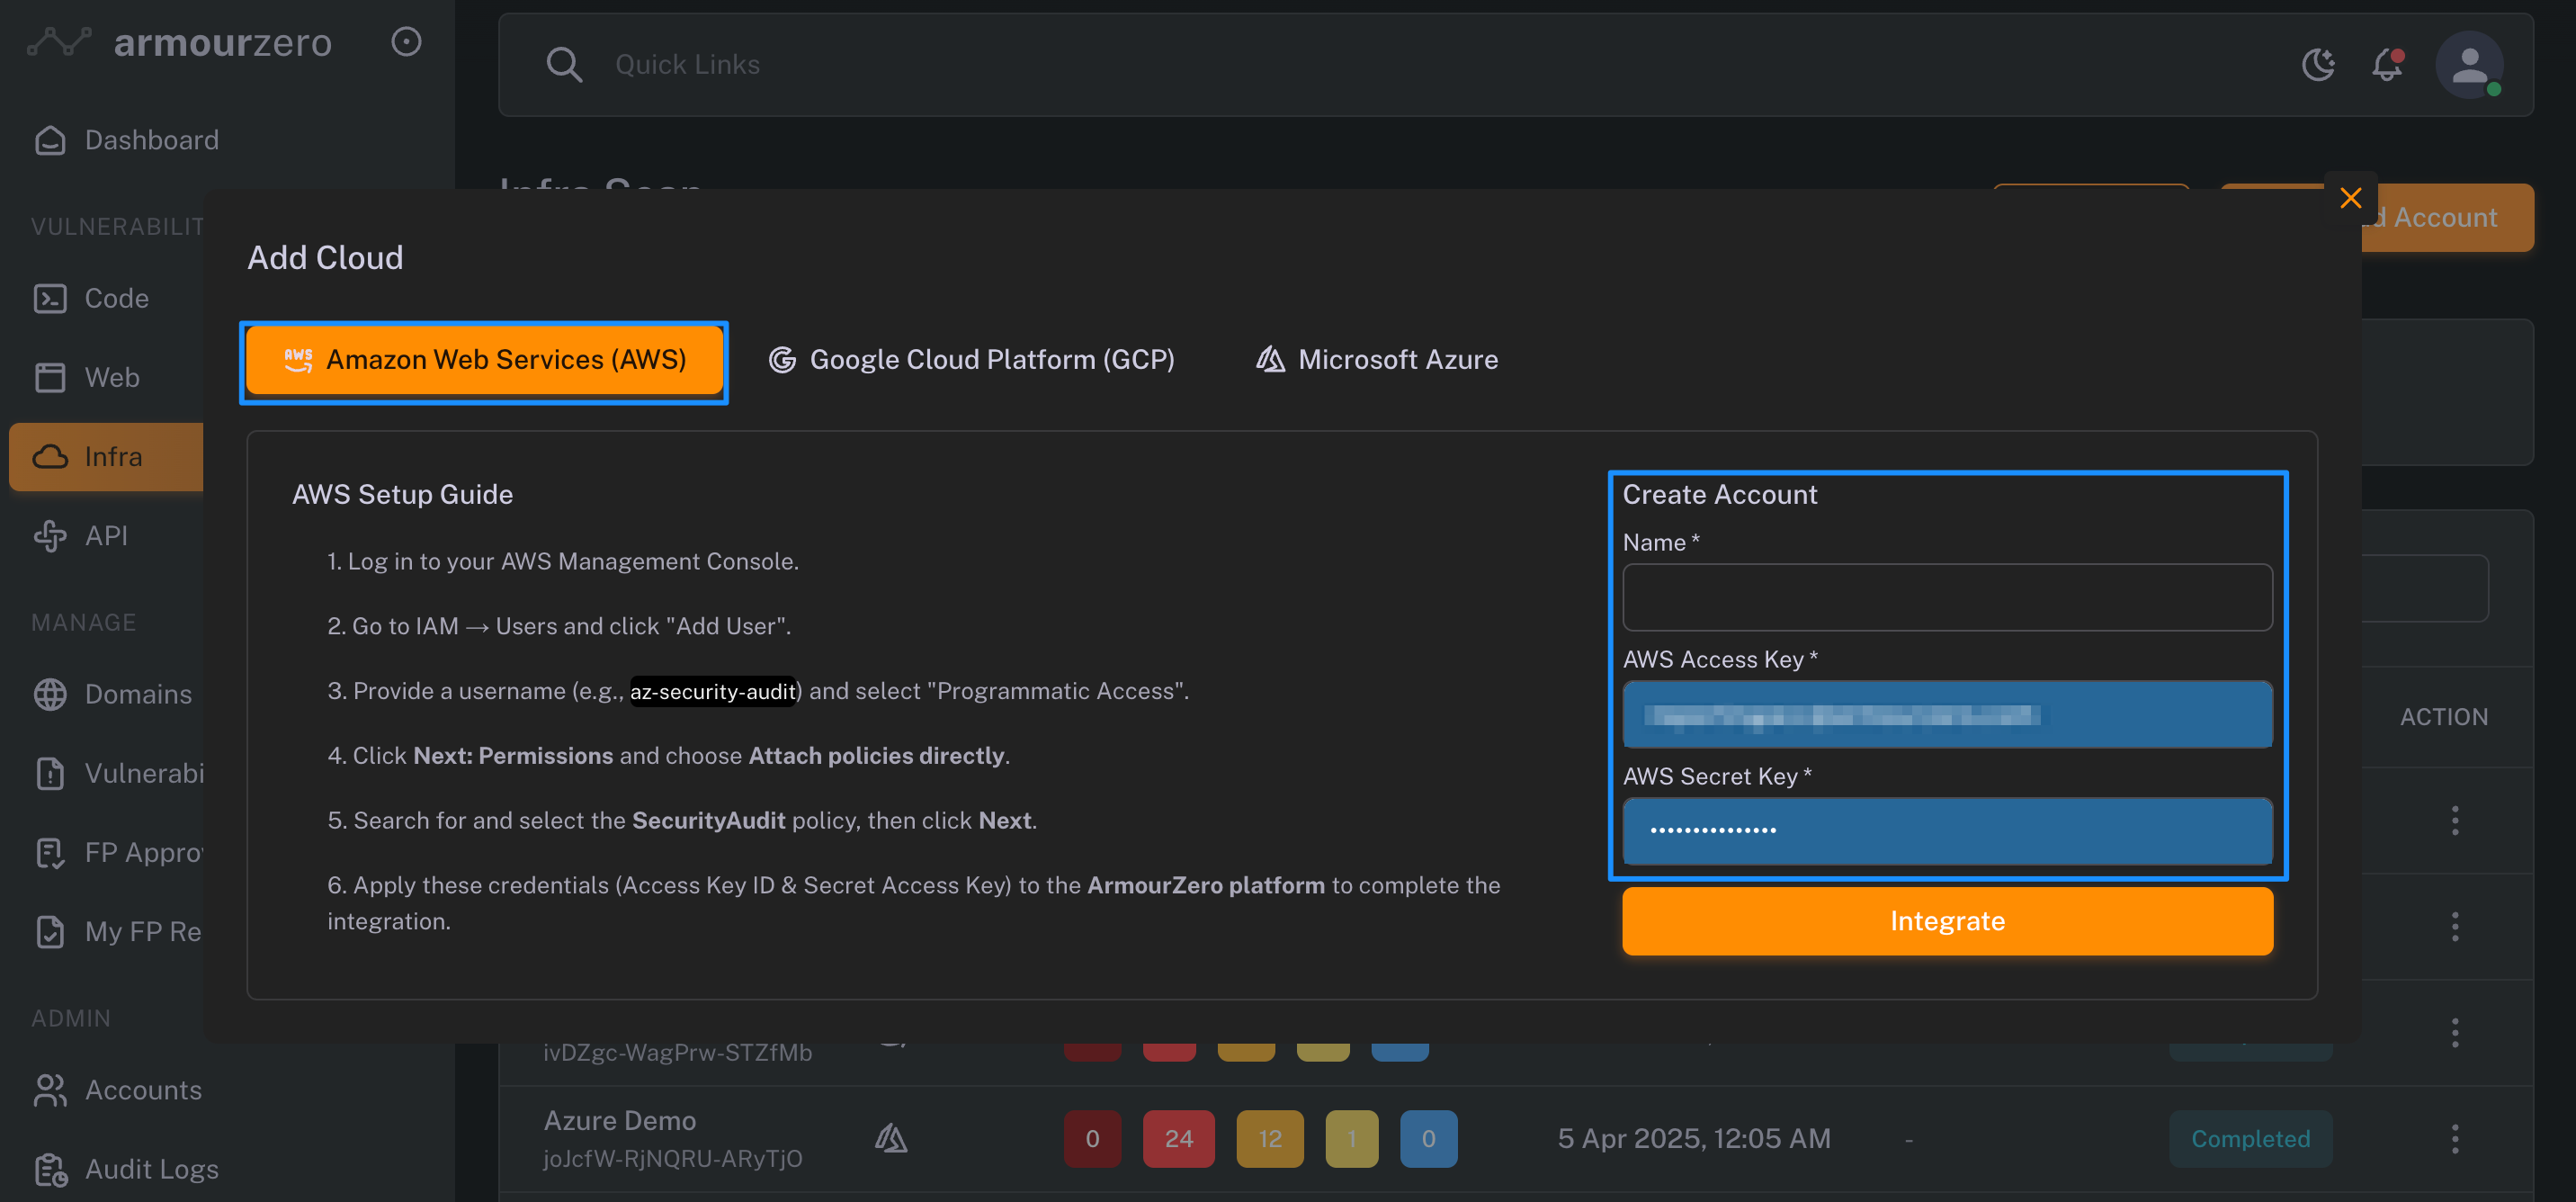Open Audit Logs in sidebar
Viewport: 2576px width, 1202px height.
point(151,1169)
